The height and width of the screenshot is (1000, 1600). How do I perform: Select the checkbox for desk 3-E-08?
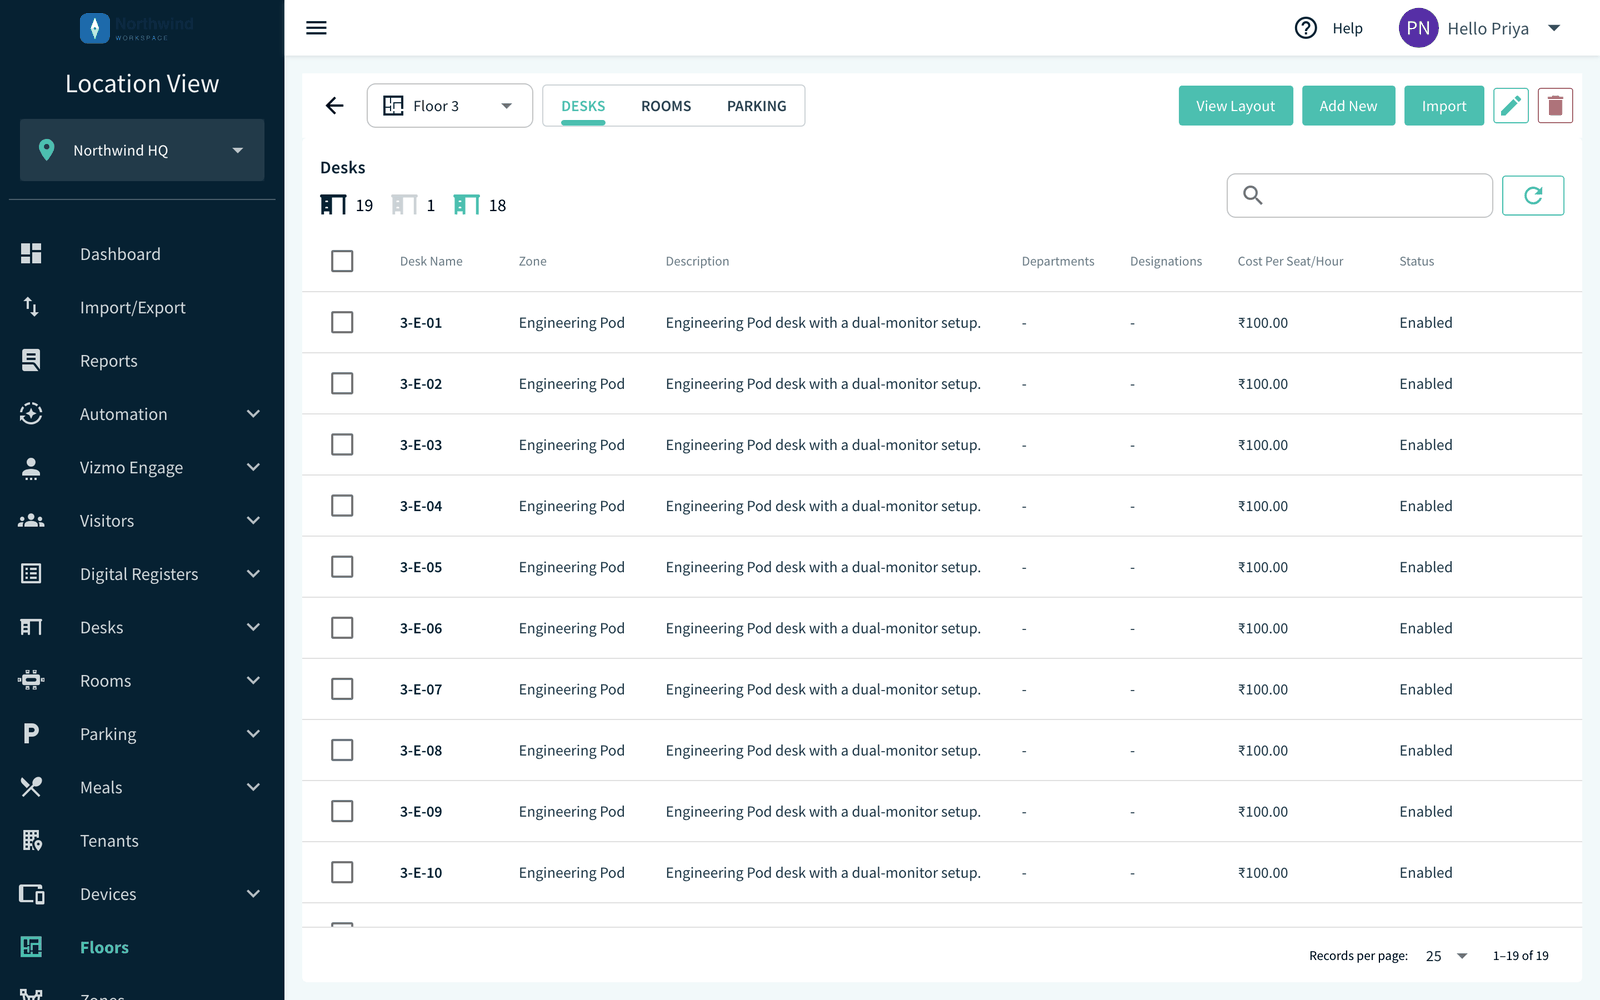[342, 750]
